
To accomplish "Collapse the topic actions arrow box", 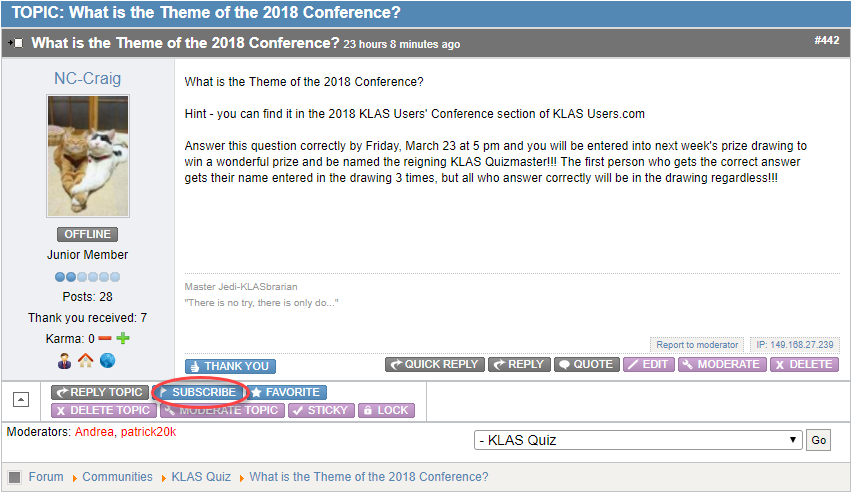I will pyautogui.click(x=20, y=399).
